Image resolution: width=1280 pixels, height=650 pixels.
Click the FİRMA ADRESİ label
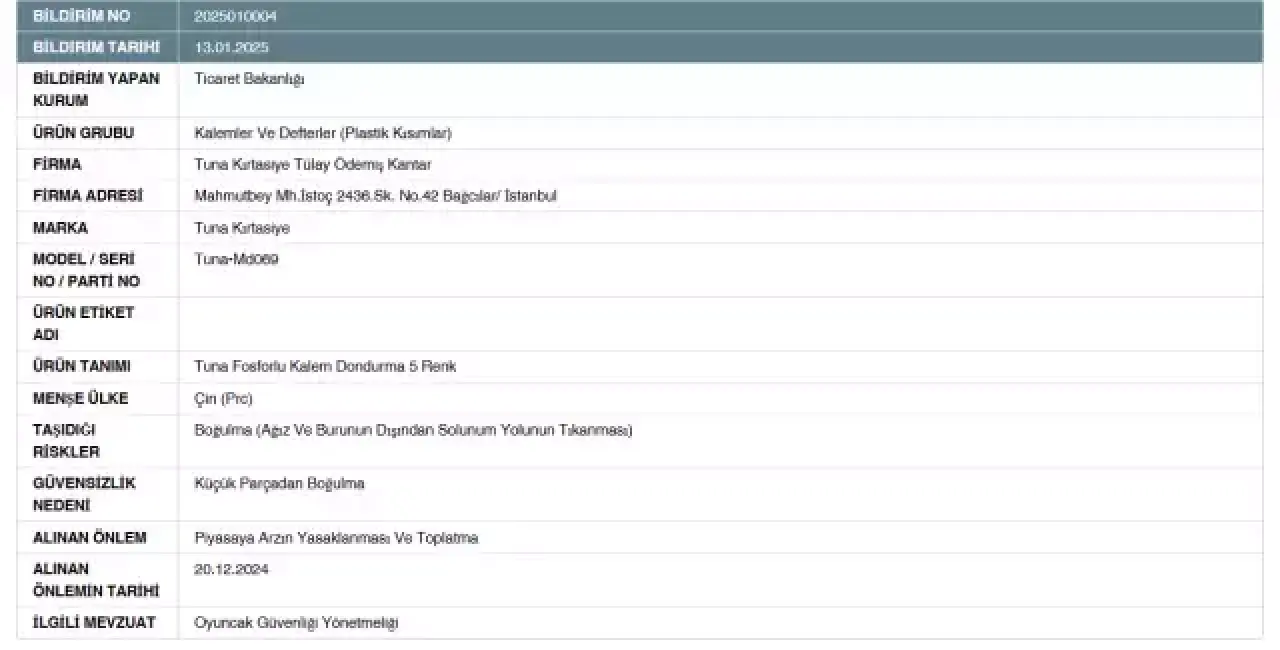88,196
